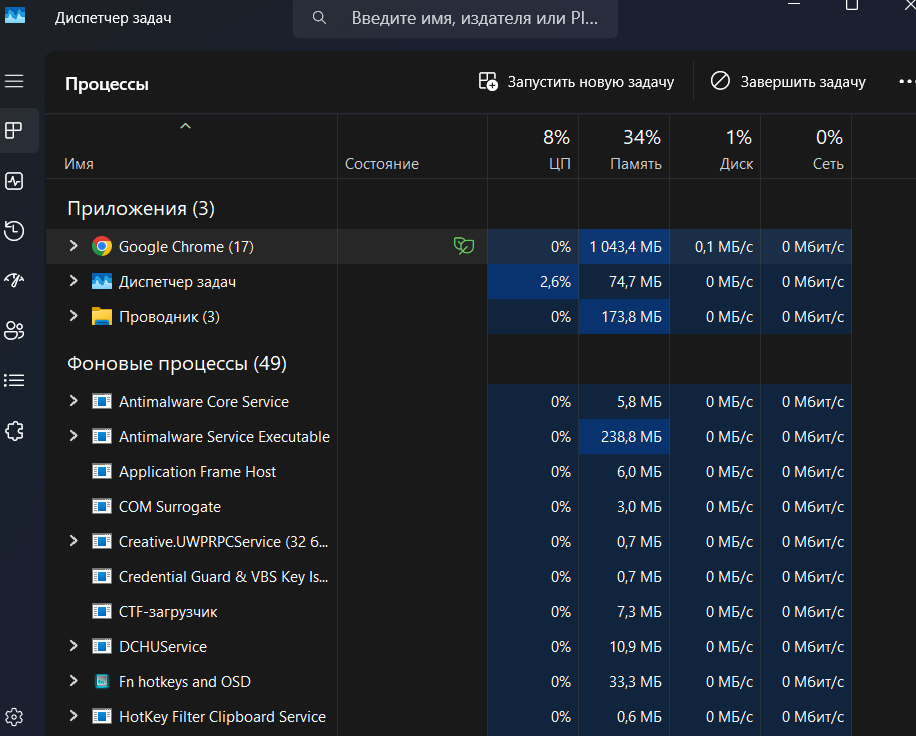Open the Details list sidebar icon
916x736 pixels.
[14, 381]
